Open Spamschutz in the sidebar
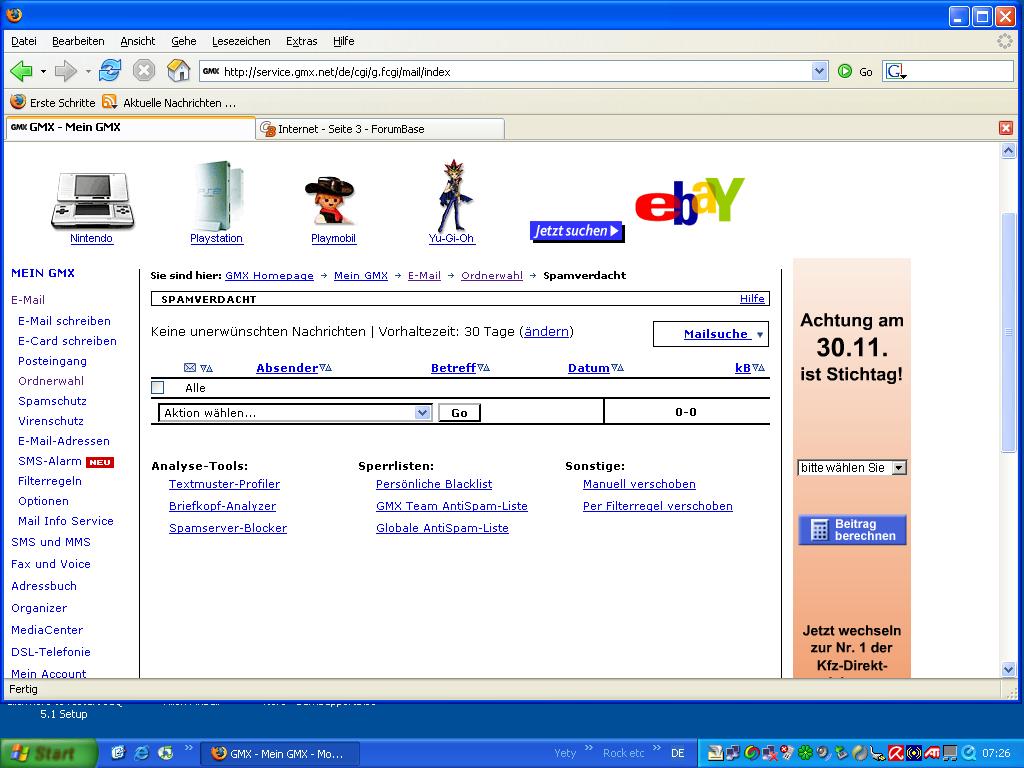The height and width of the screenshot is (768, 1024). click(x=52, y=401)
